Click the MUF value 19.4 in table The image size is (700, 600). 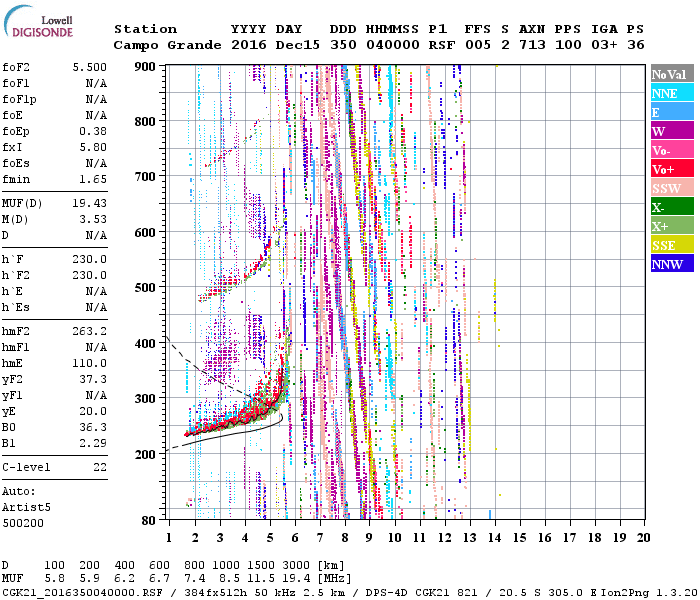296,579
